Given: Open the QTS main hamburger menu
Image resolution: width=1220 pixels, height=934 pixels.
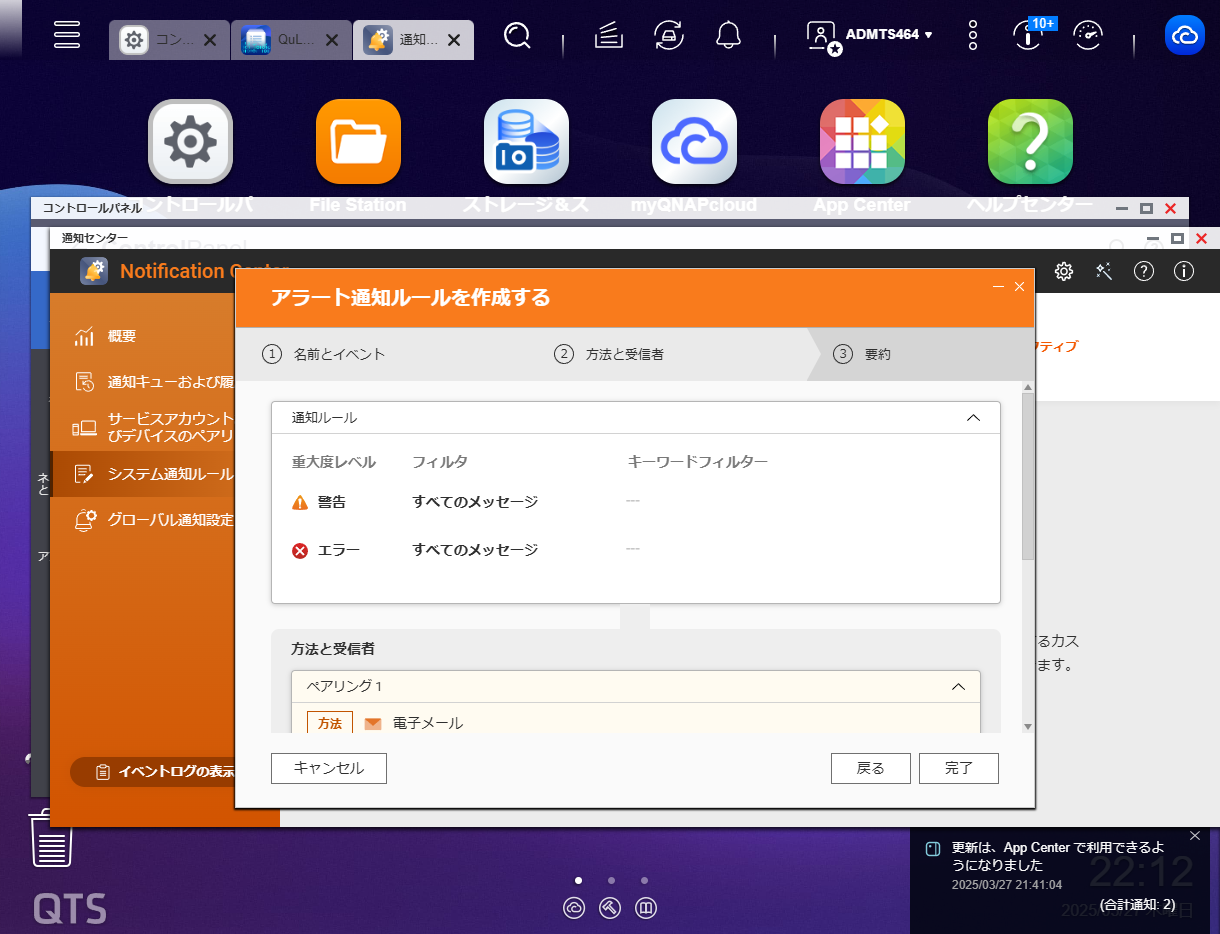Looking at the screenshot, I should tap(67, 33).
